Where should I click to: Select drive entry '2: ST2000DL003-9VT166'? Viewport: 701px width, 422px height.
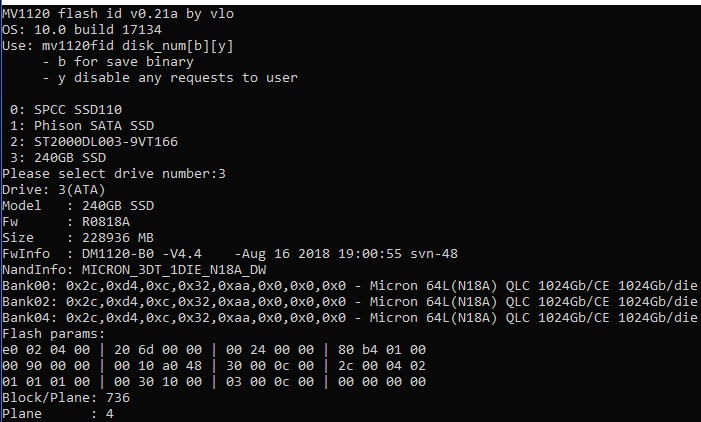click(90, 141)
